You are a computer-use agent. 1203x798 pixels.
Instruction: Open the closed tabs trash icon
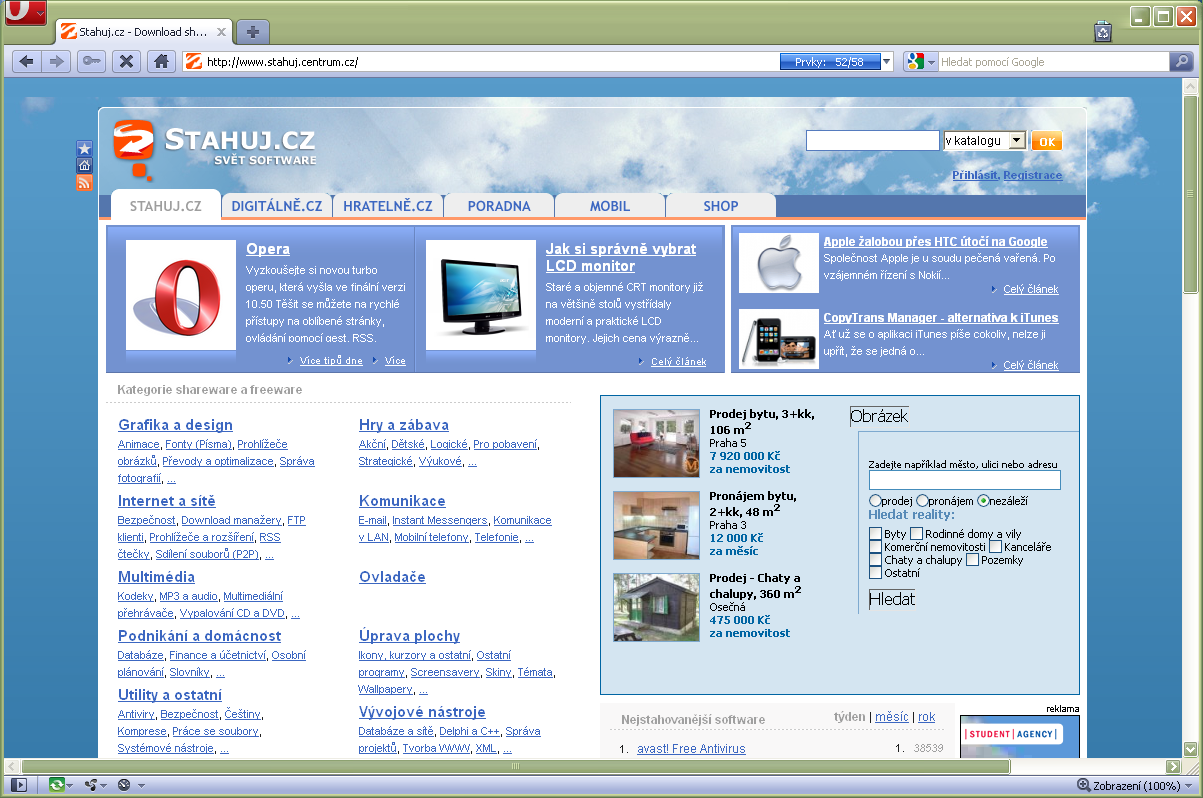(1103, 32)
